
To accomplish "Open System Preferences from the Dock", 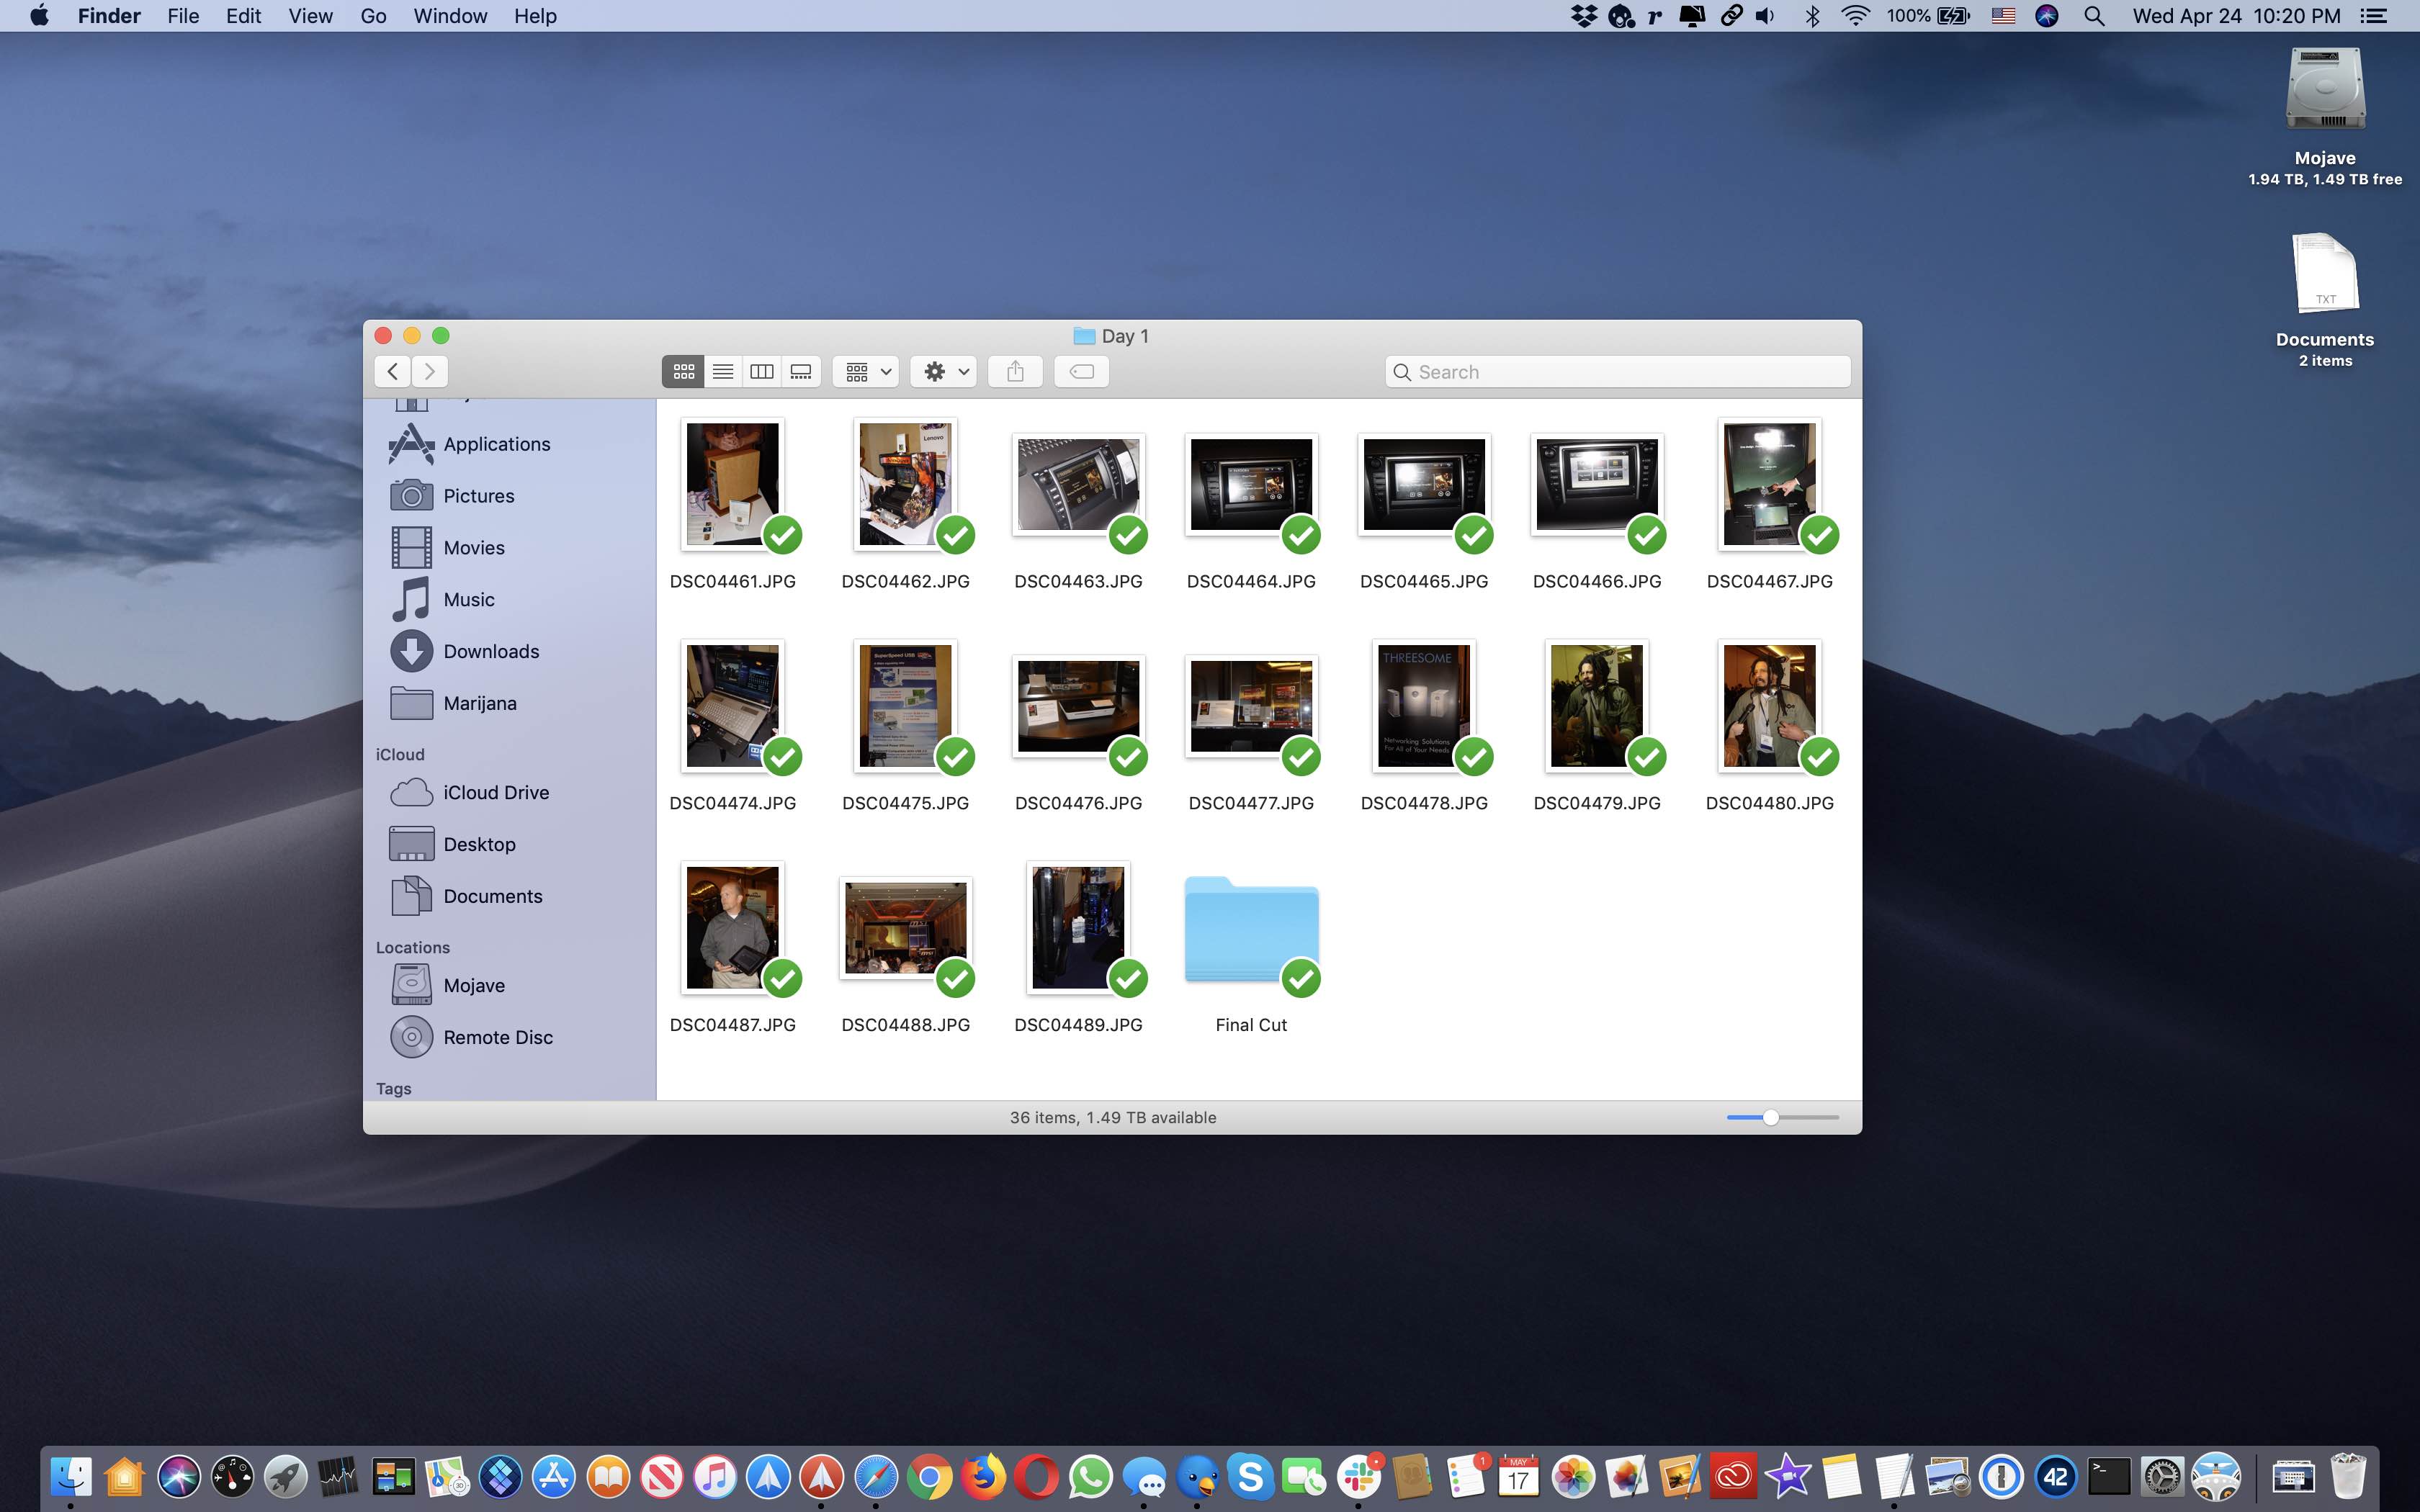I will coord(2162,1476).
